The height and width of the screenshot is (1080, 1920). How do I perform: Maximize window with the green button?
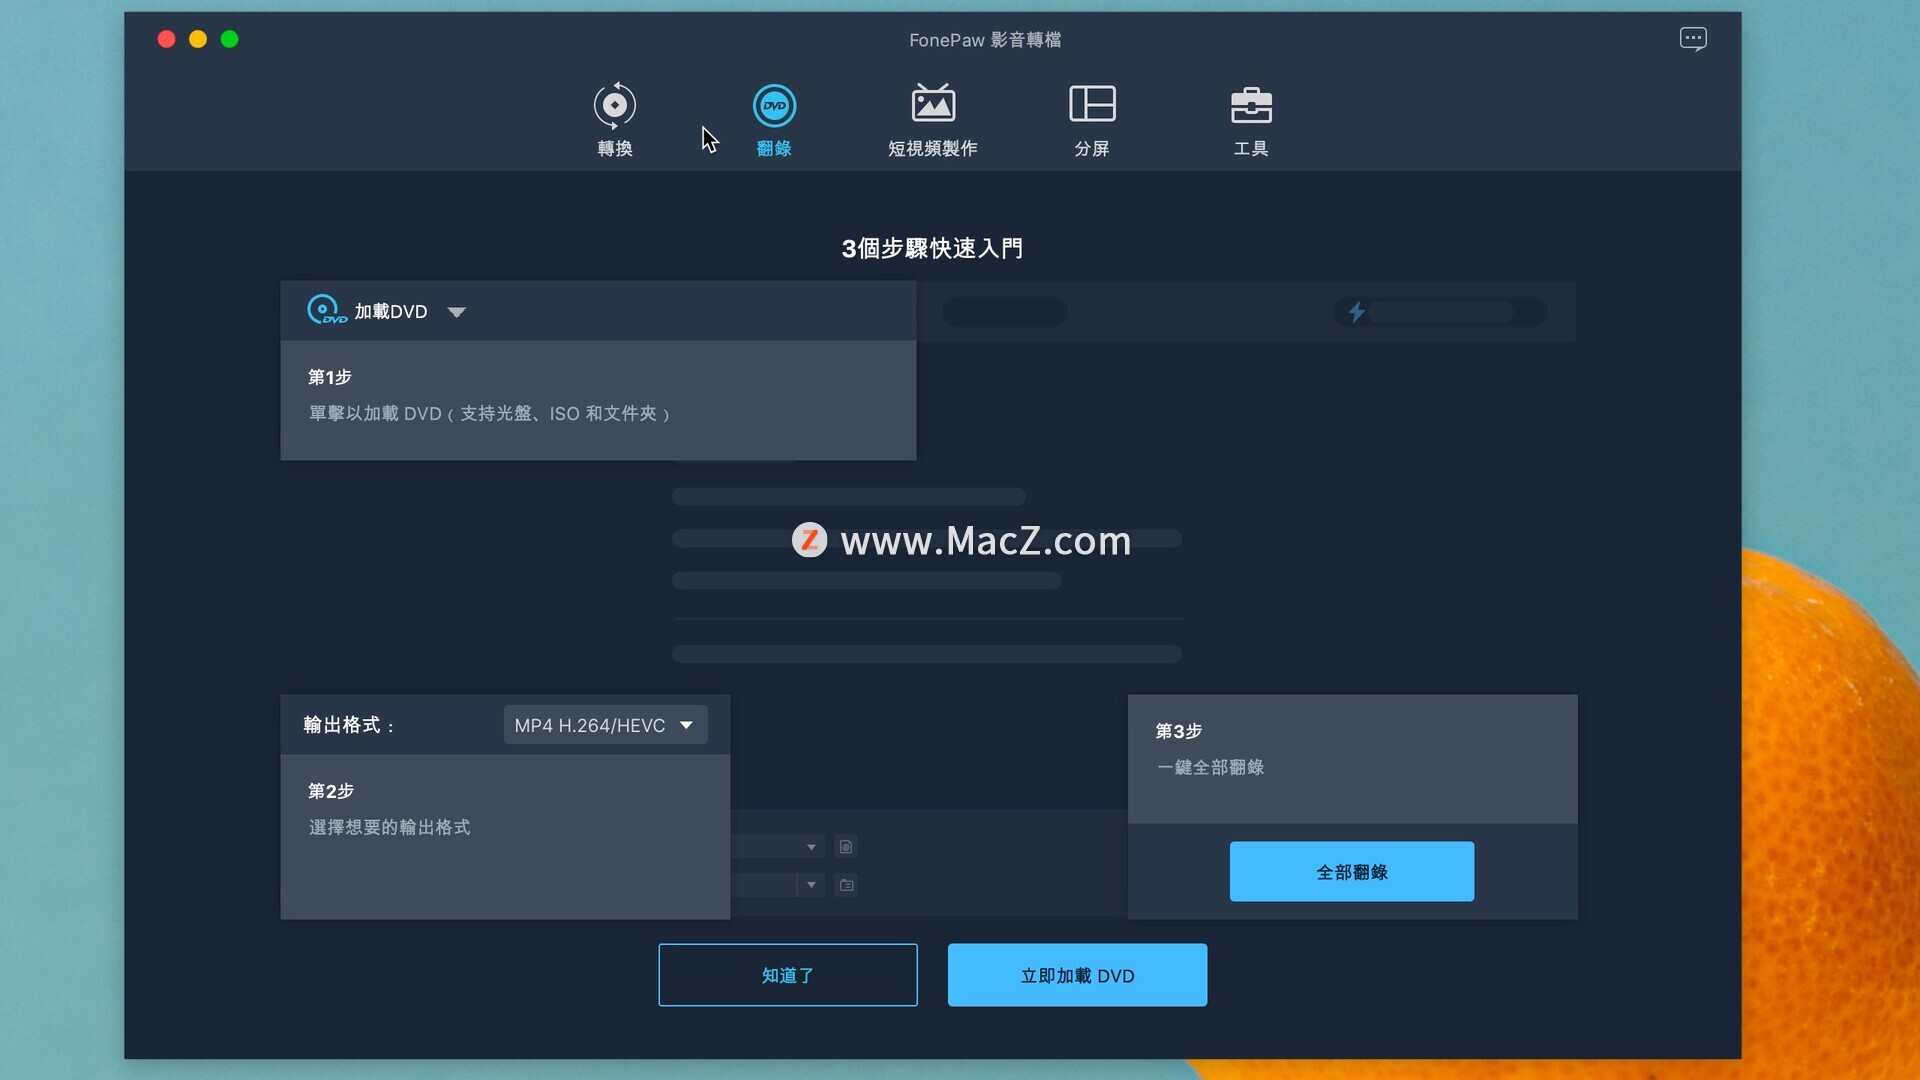click(x=230, y=39)
